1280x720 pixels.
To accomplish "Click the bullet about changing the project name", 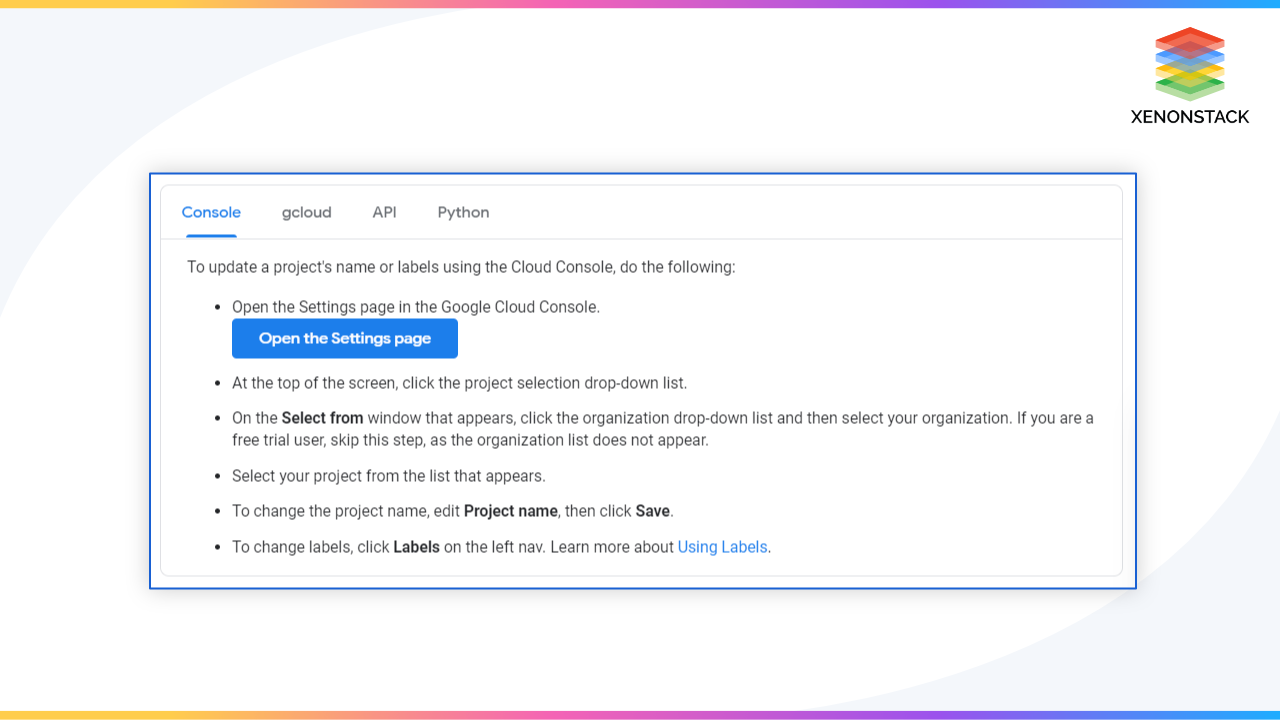I will click(x=452, y=511).
